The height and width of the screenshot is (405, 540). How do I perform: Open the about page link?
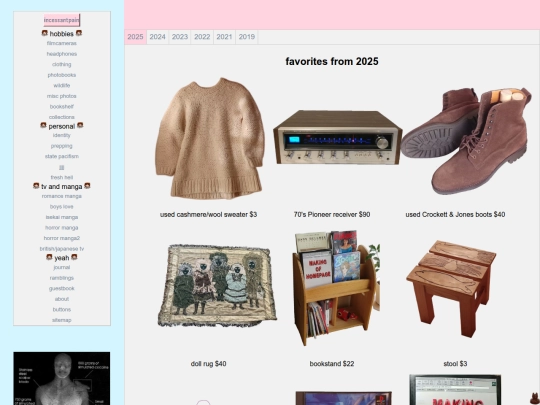[62, 299]
